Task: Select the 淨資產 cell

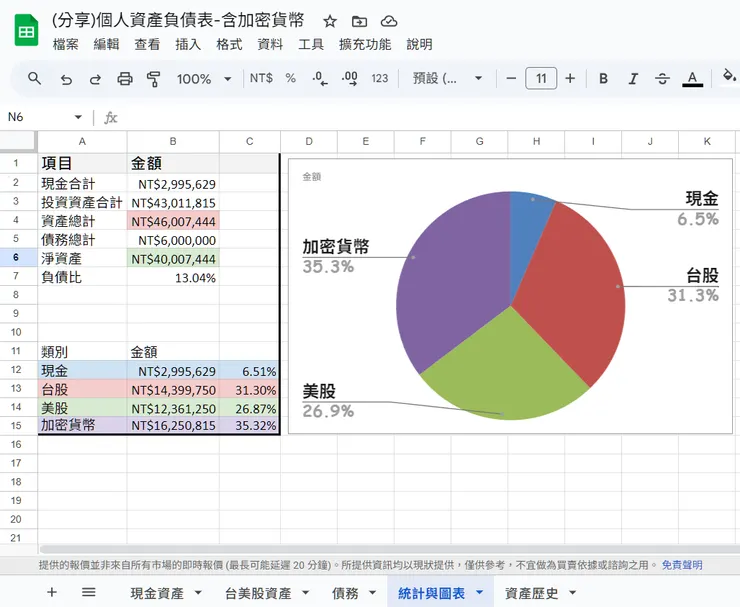Action: (x=82, y=259)
